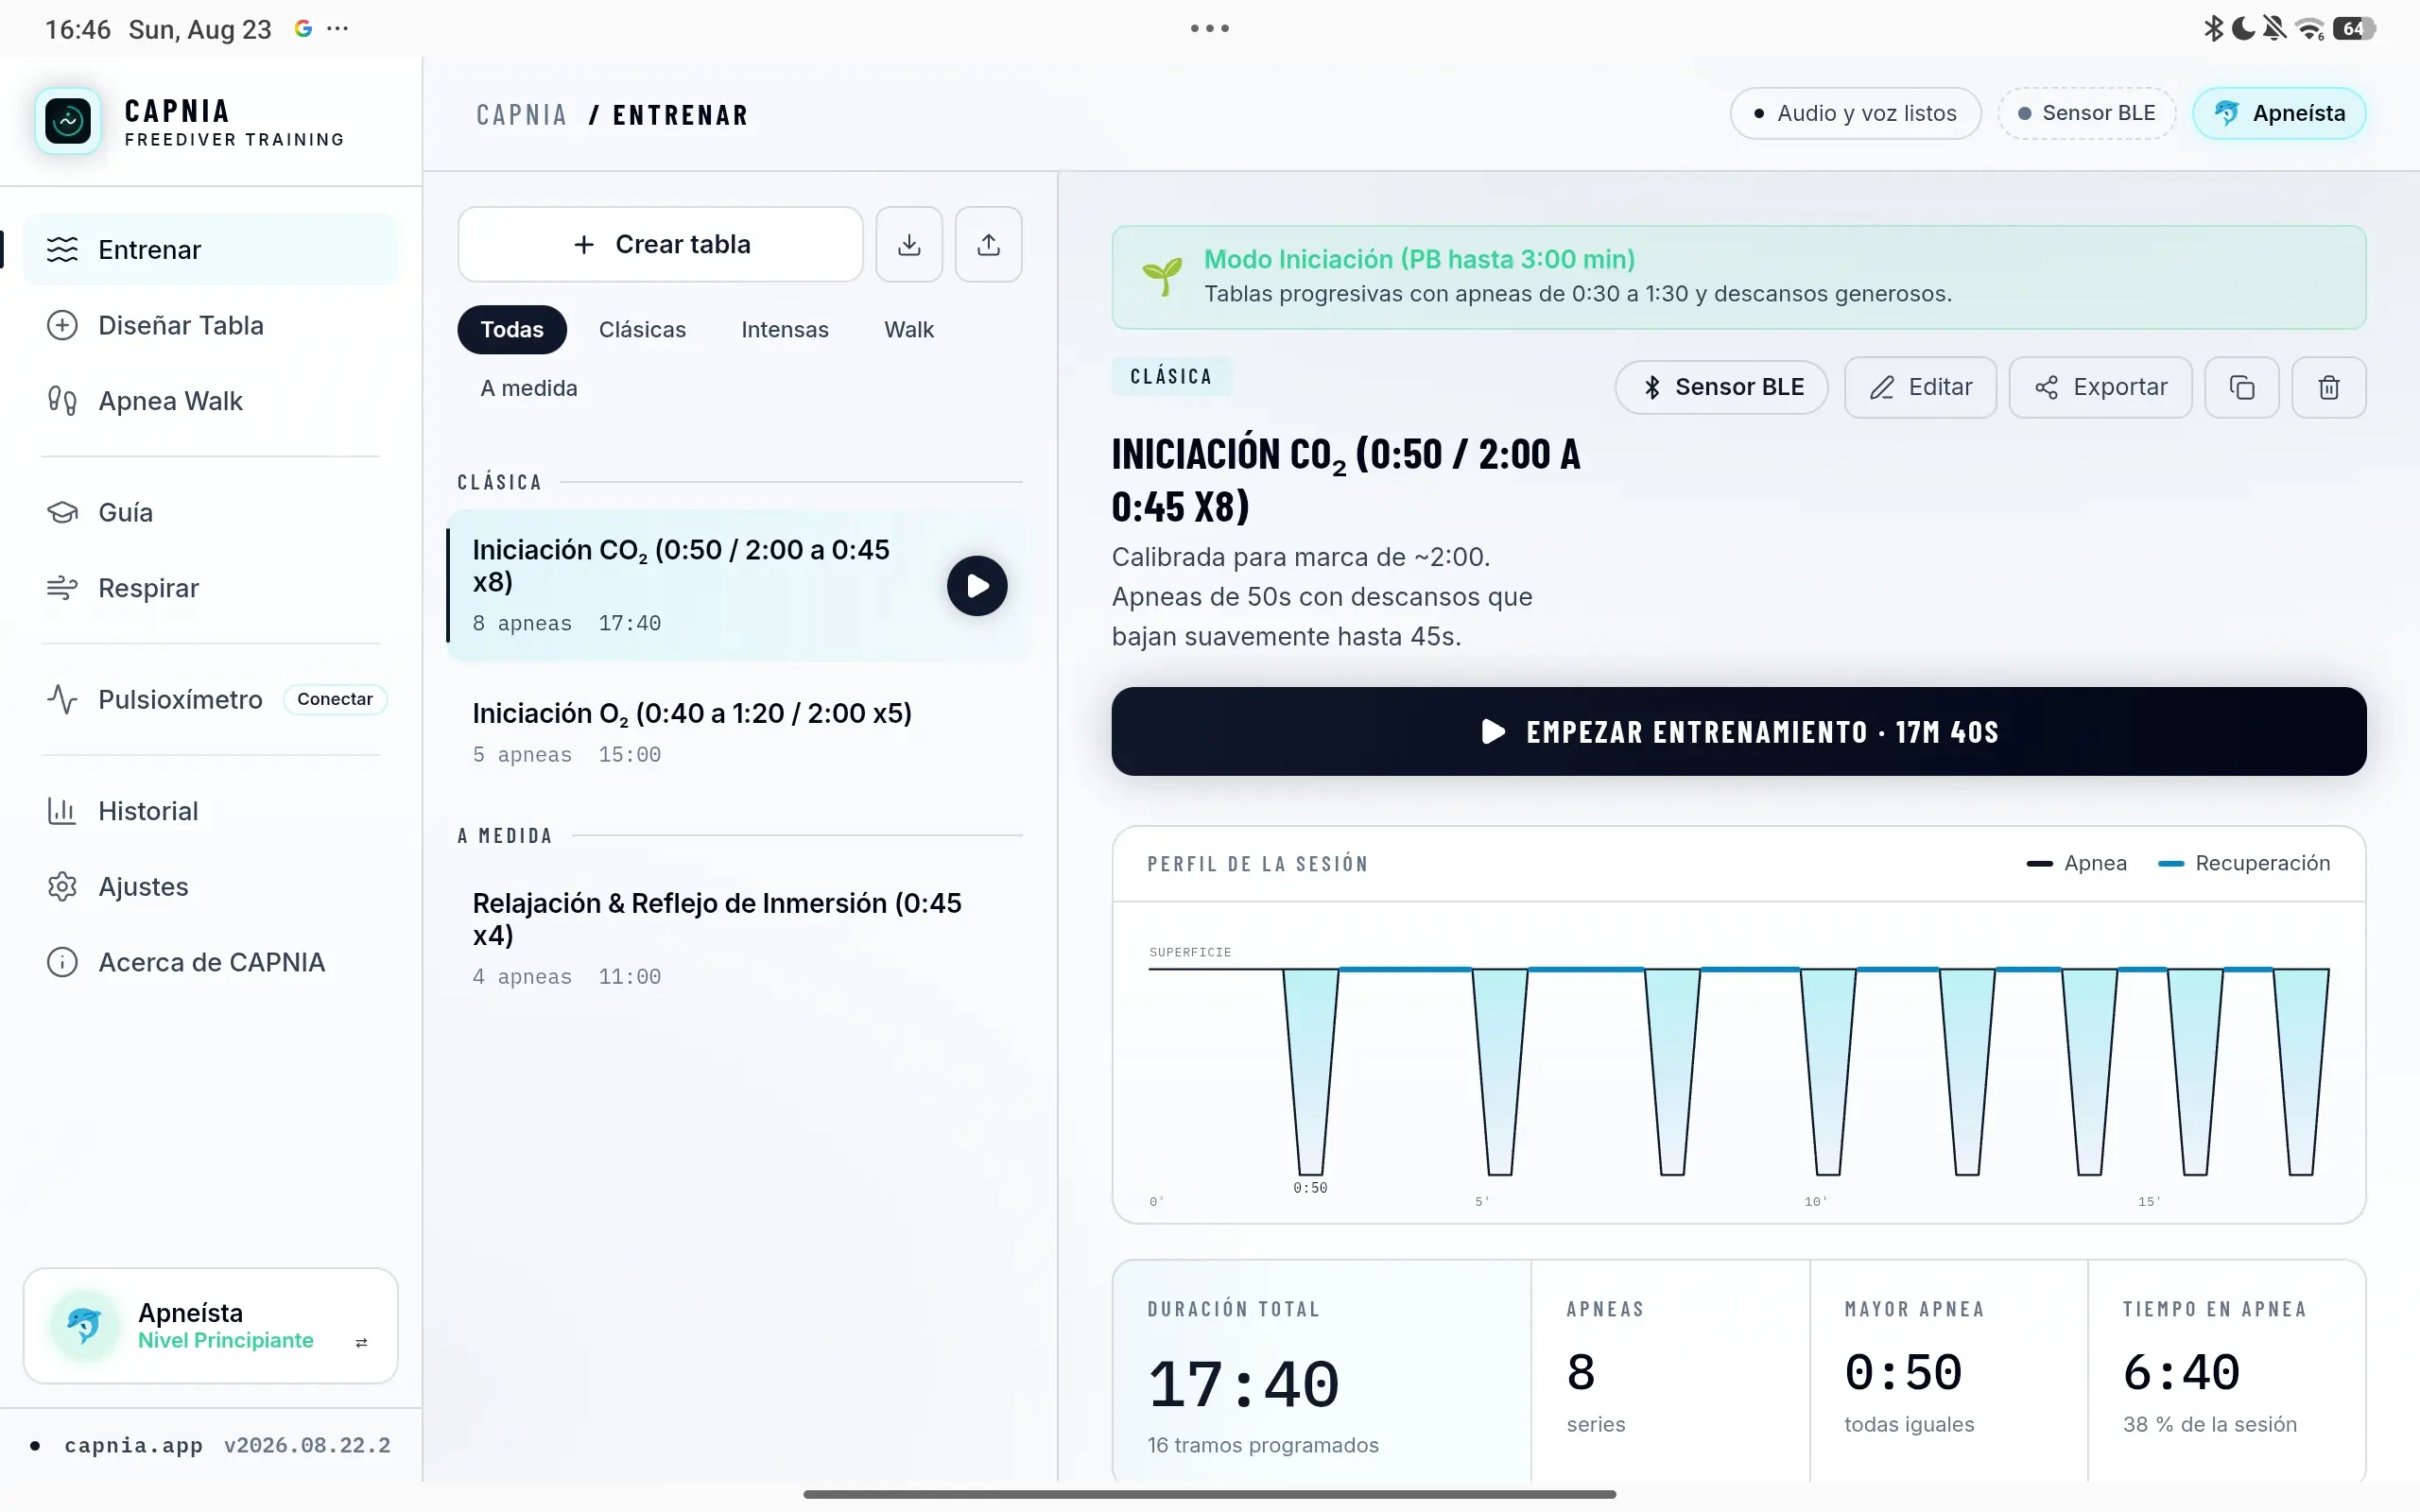Select the Intensas filter tab
Image resolution: width=2420 pixels, height=1512 pixels.
click(785, 329)
